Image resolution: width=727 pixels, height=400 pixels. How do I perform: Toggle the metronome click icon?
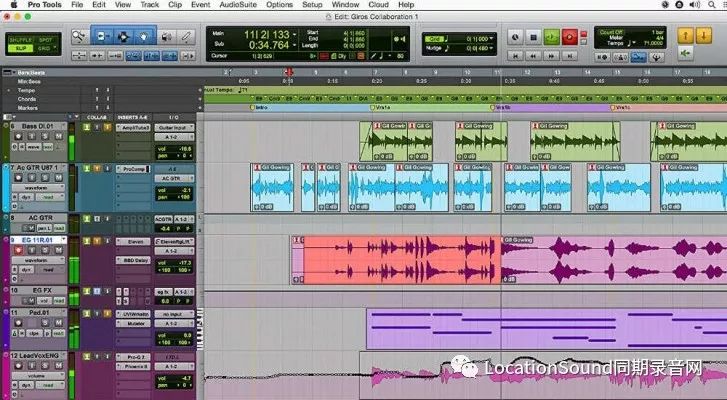click(620, 57)
